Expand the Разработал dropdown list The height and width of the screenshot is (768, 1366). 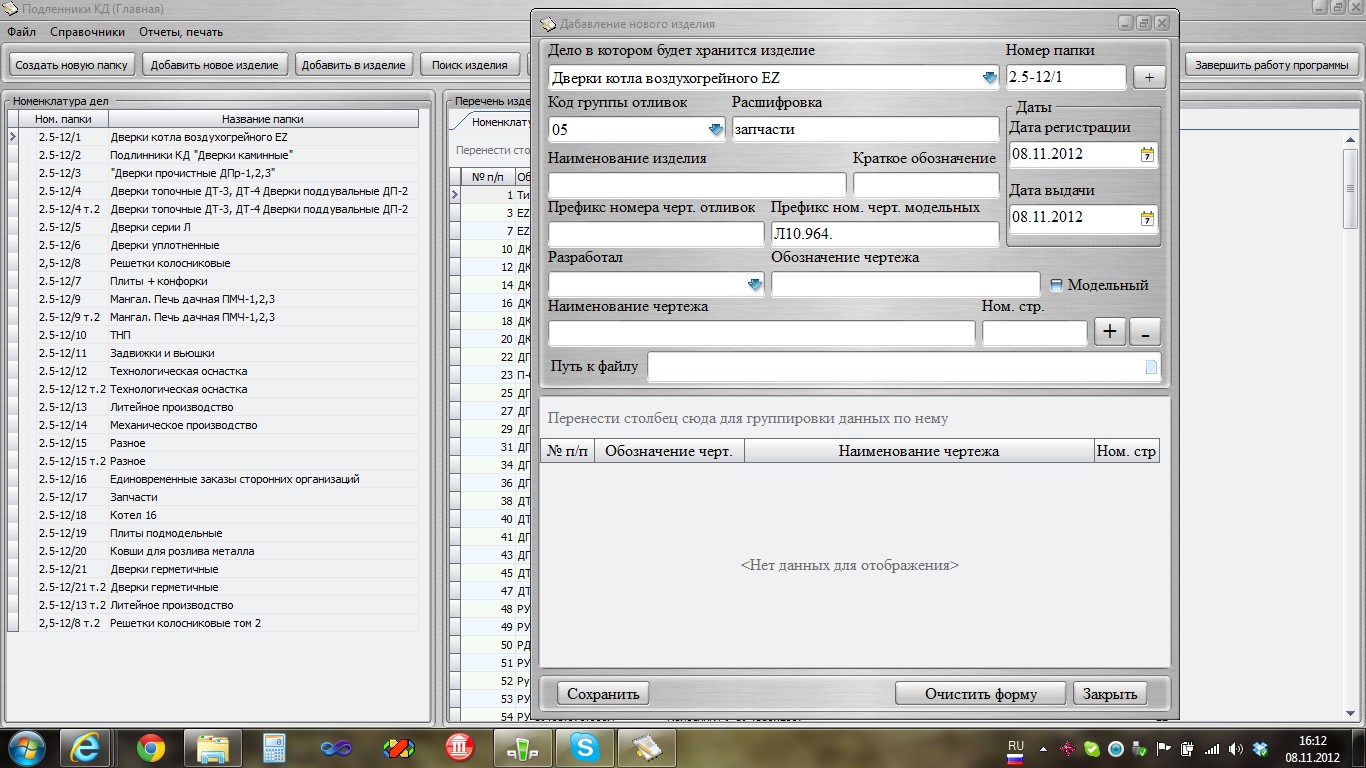755,285
